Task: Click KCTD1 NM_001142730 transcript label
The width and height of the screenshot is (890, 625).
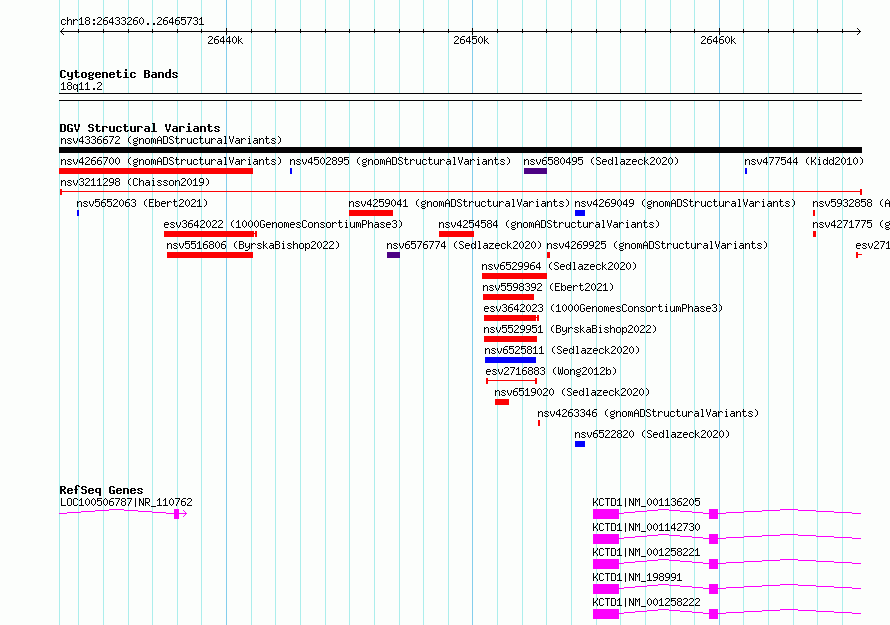Action: (x=646, y=527)
